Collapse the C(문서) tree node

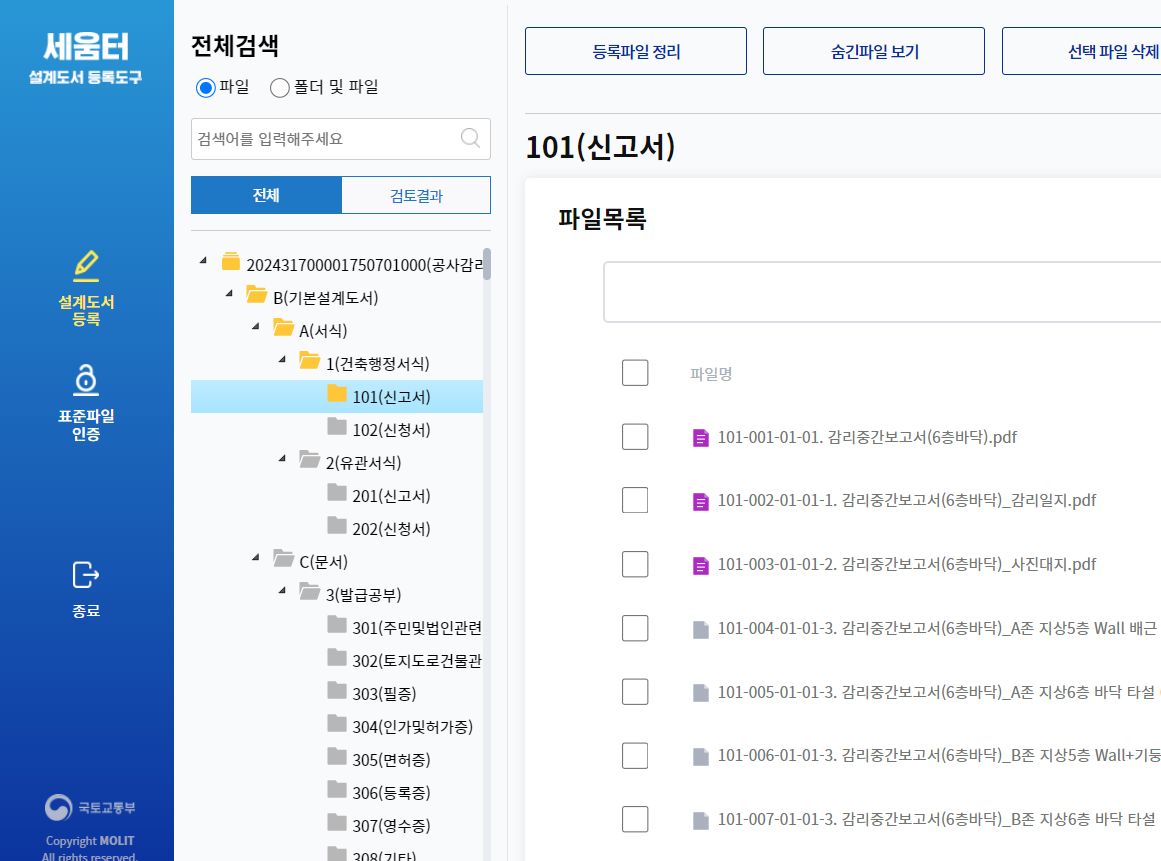pyautogui.click(x=254, y=560)
